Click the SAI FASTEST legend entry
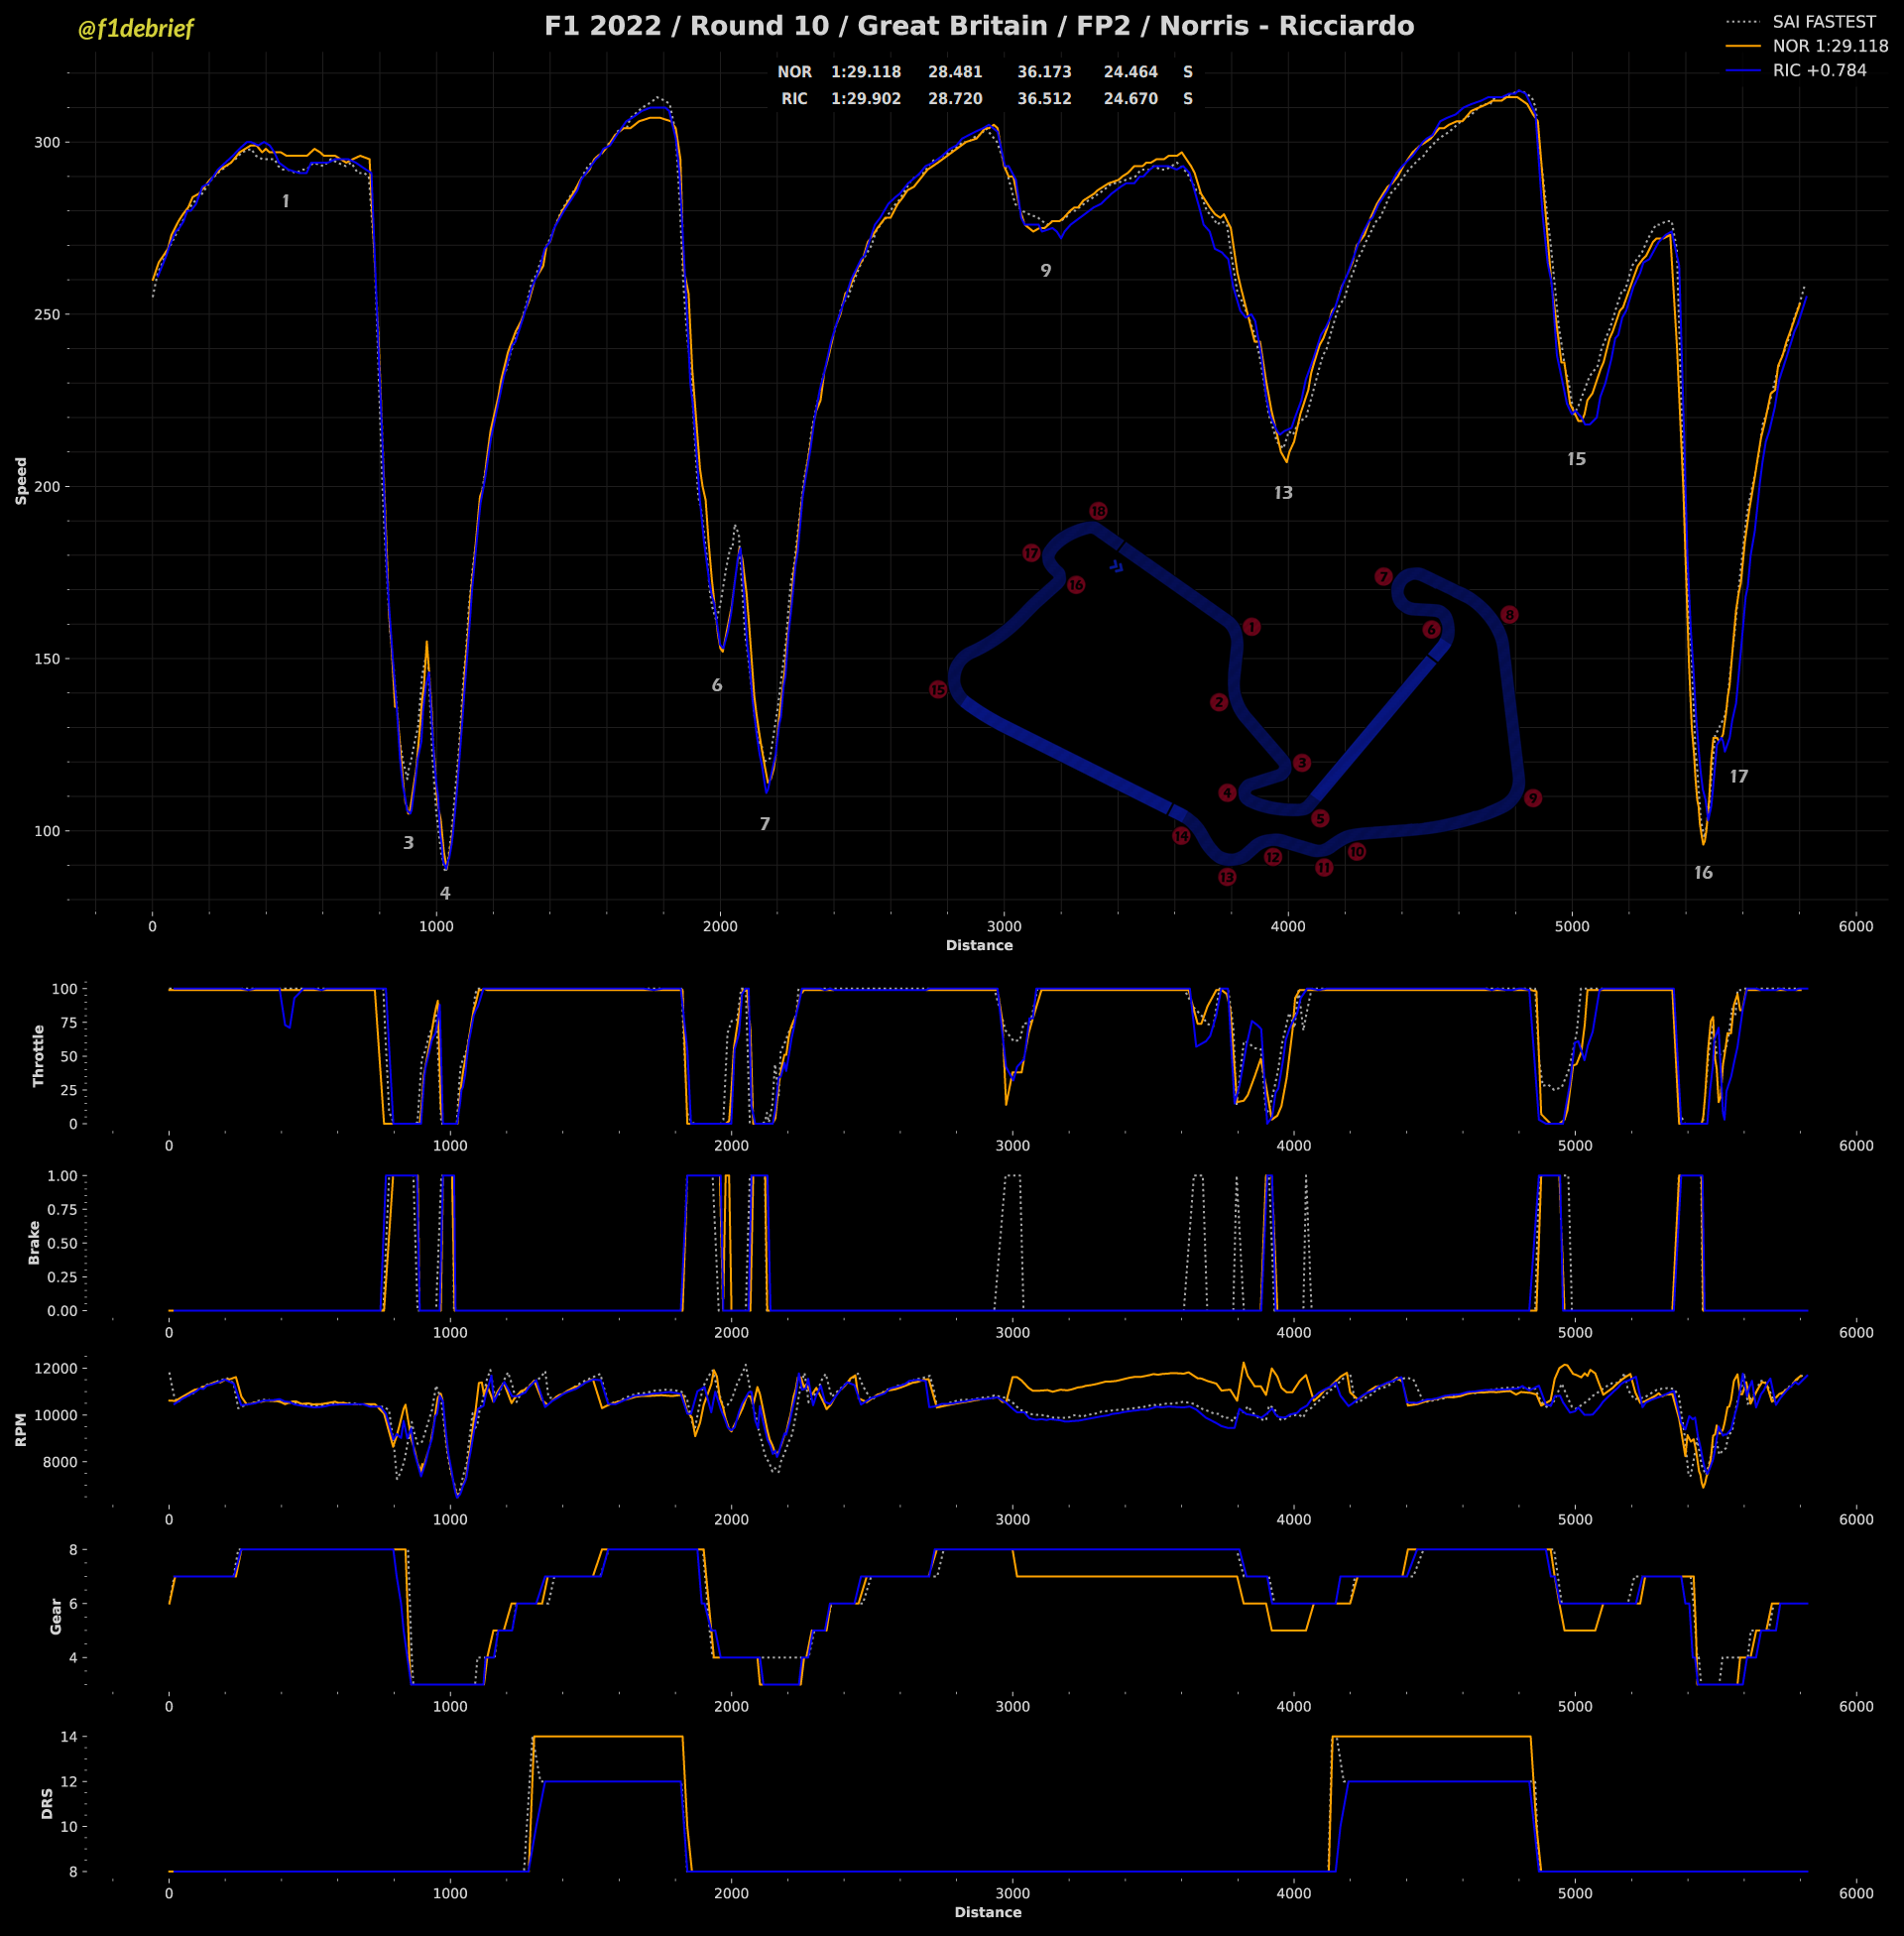This screenshot has height=1936, width=1904. (1824, 21)
